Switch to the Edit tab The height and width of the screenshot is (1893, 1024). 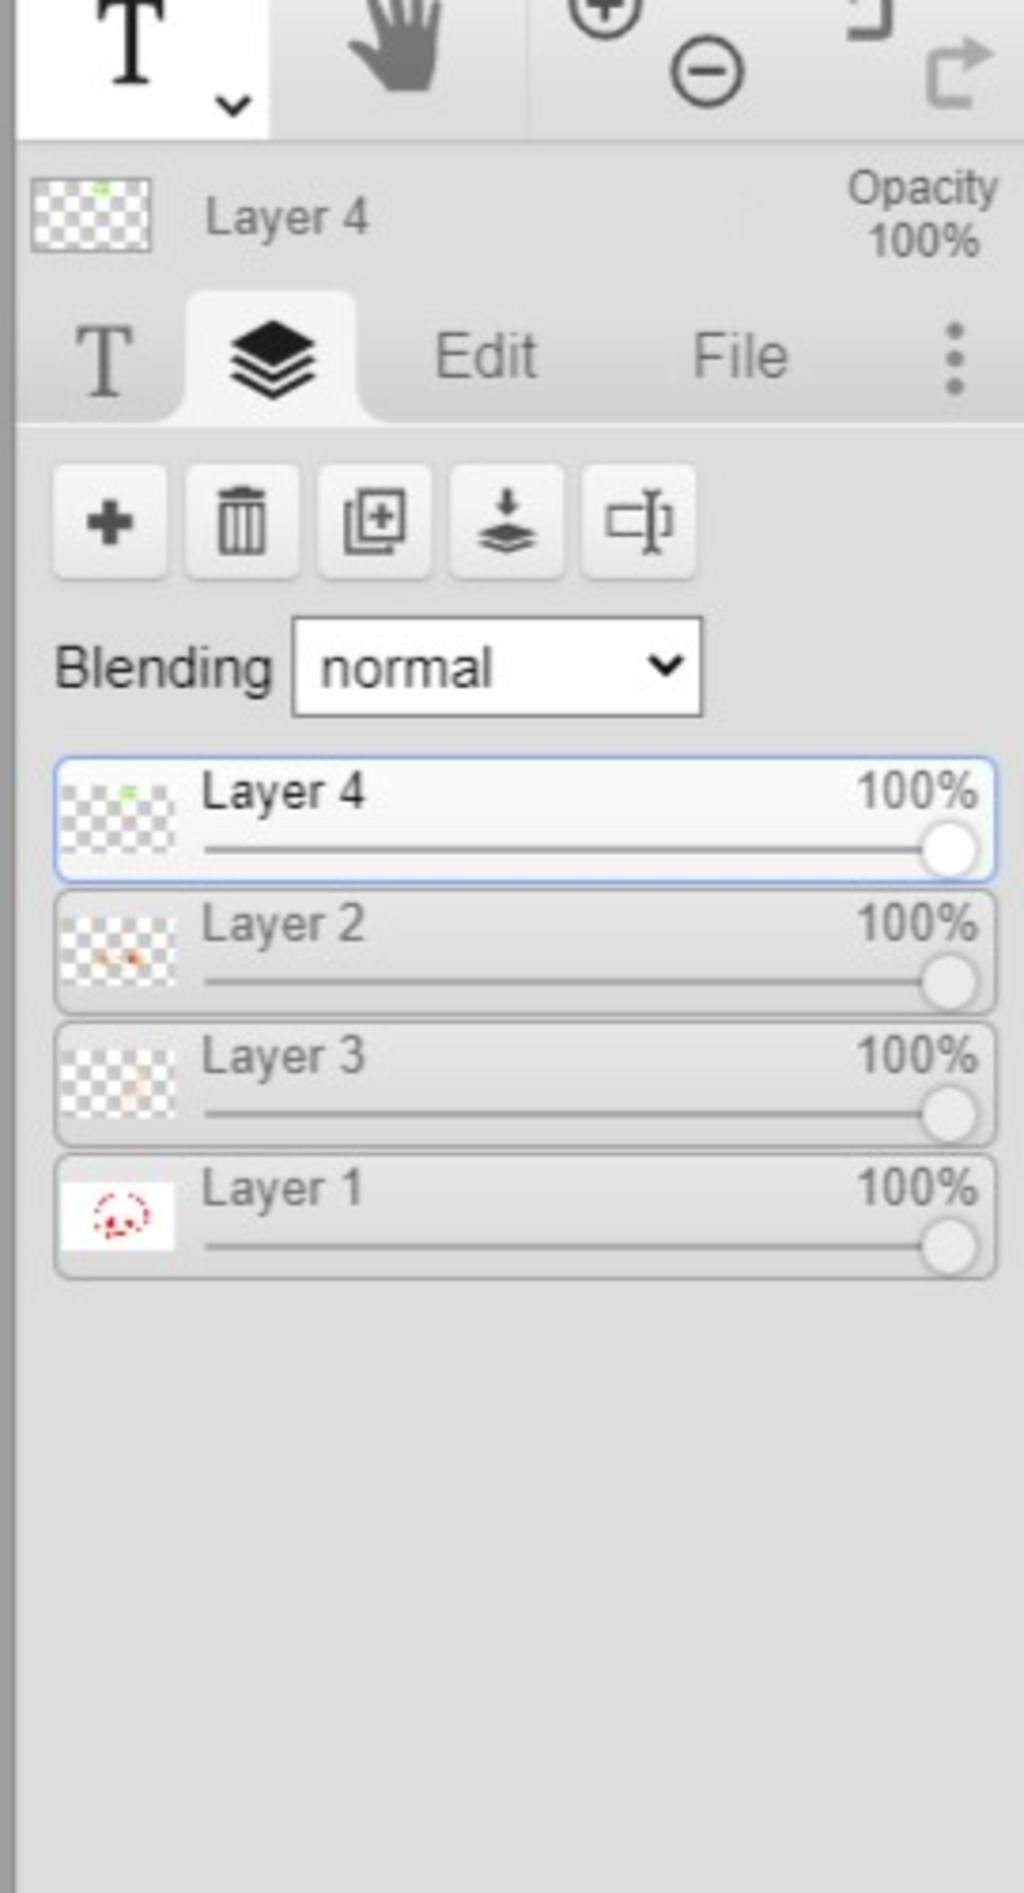point(486,356)
